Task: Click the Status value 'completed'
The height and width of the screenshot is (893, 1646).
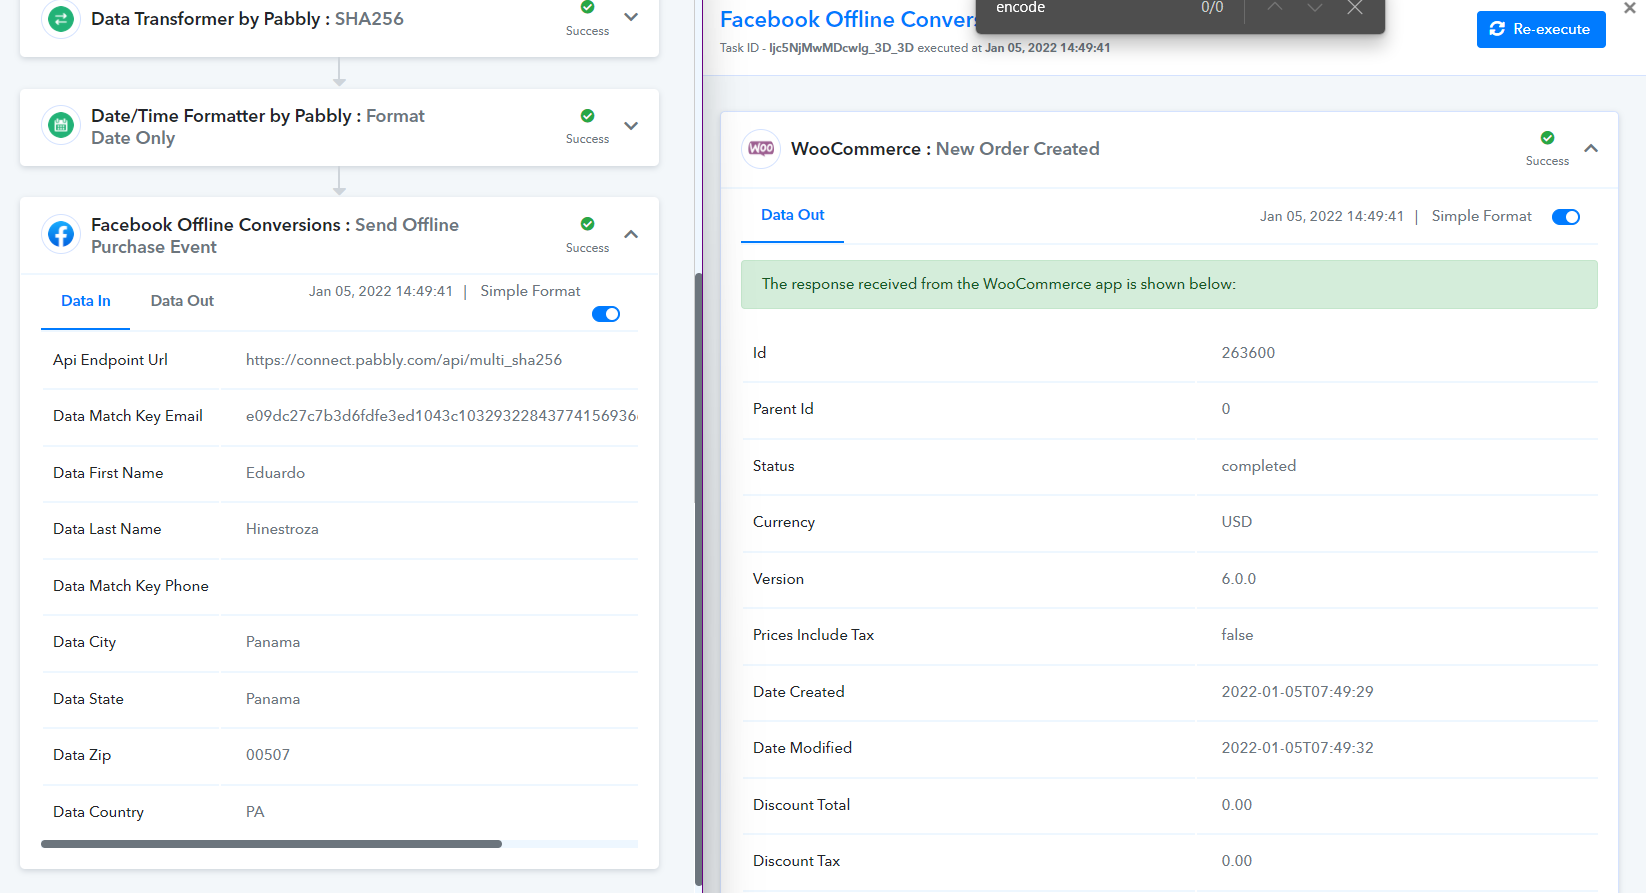Action: coord(1259,466)
